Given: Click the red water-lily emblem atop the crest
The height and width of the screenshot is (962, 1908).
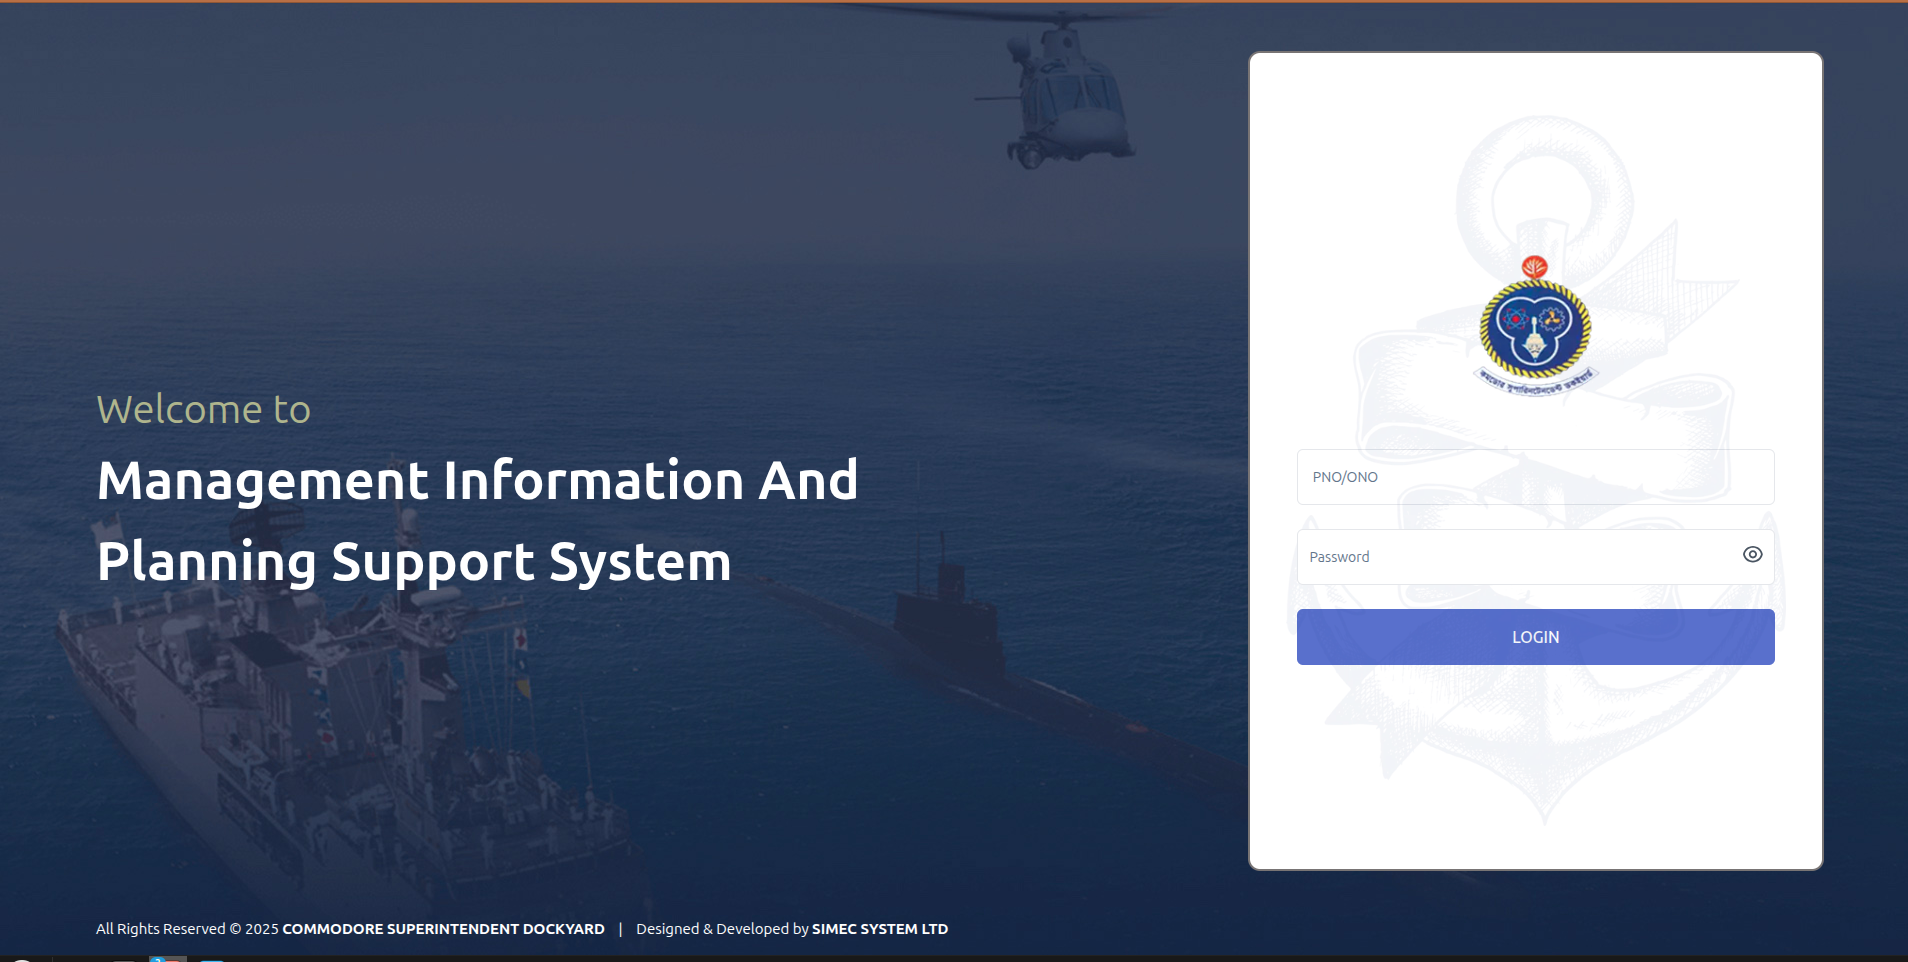Looking at the screenshot, I should click(1535, 267).
